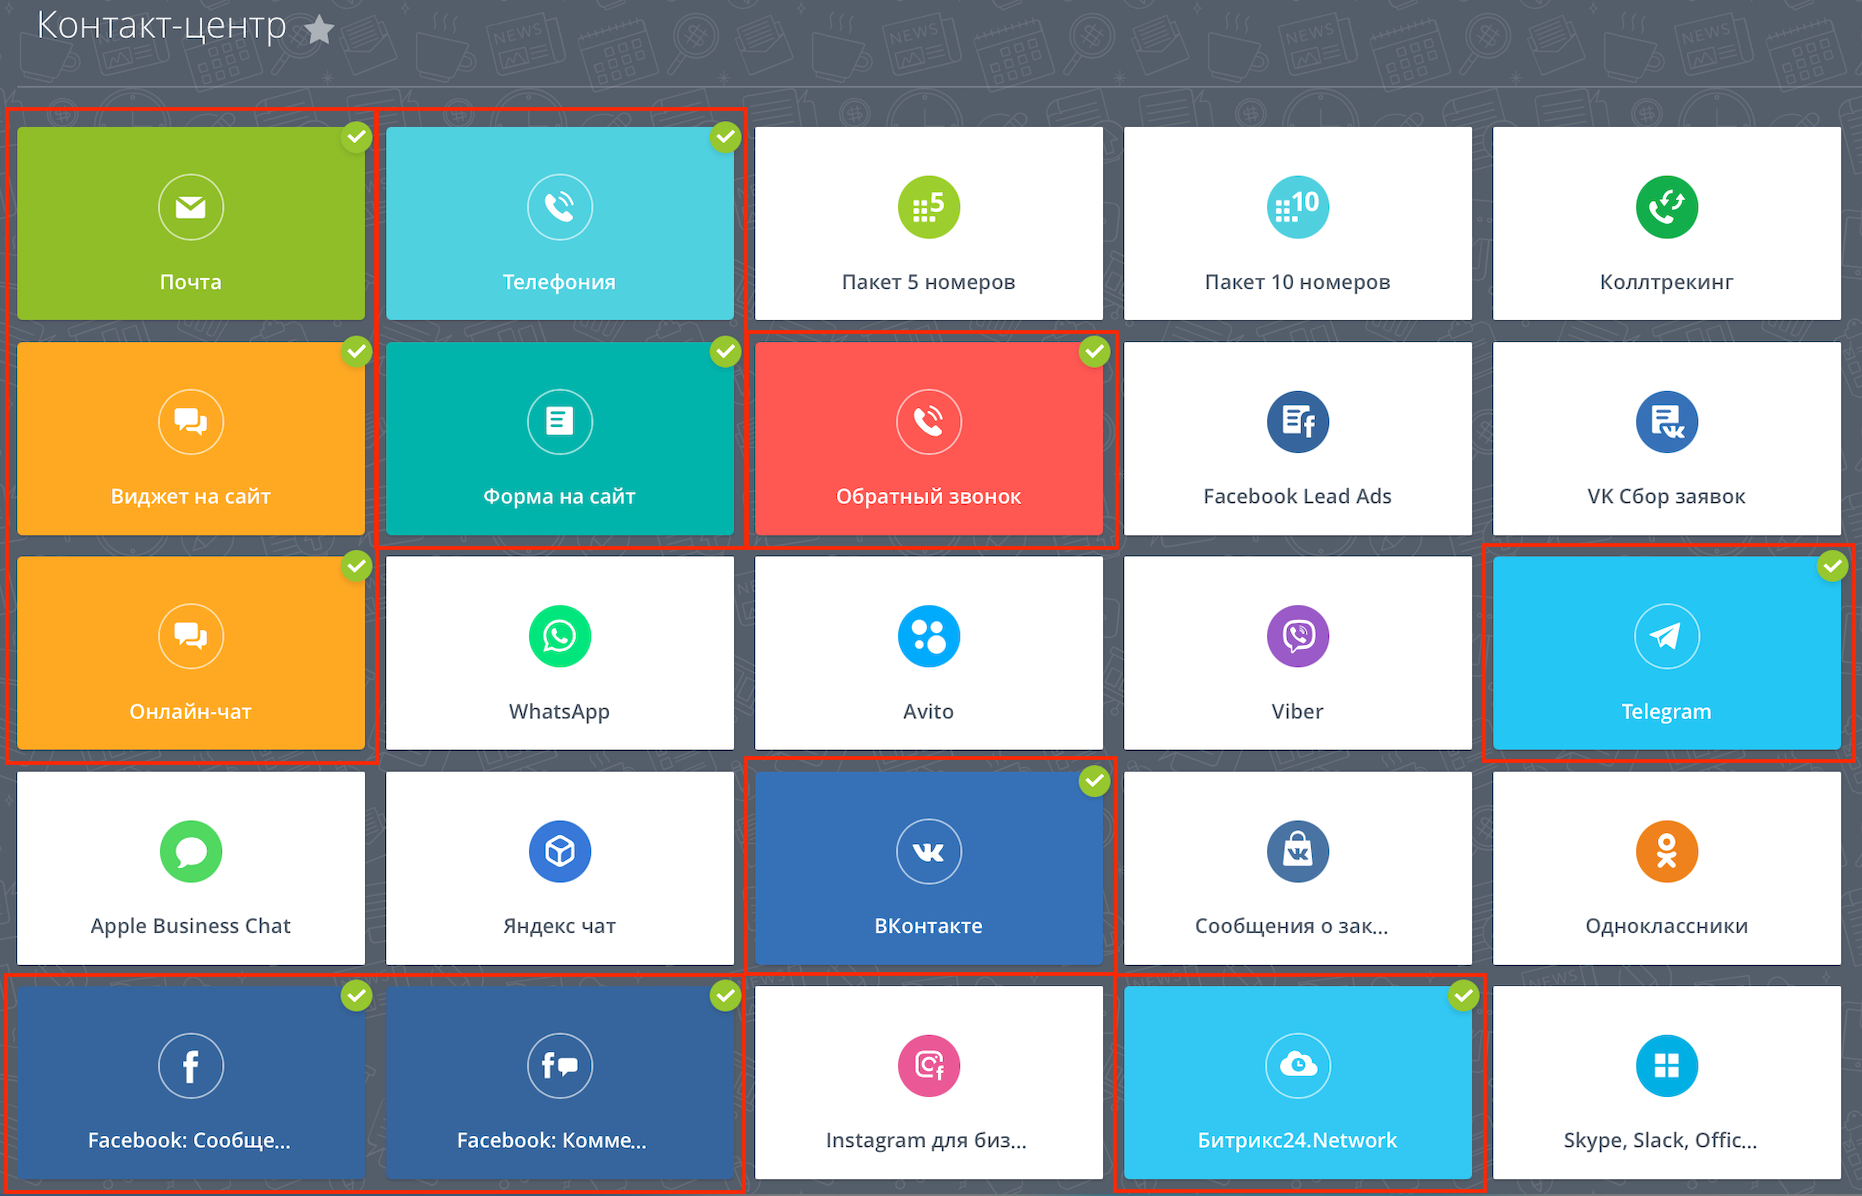
Task: Click the Viber logo icon
Action: pyautogui.click(x=1297, y=636)
